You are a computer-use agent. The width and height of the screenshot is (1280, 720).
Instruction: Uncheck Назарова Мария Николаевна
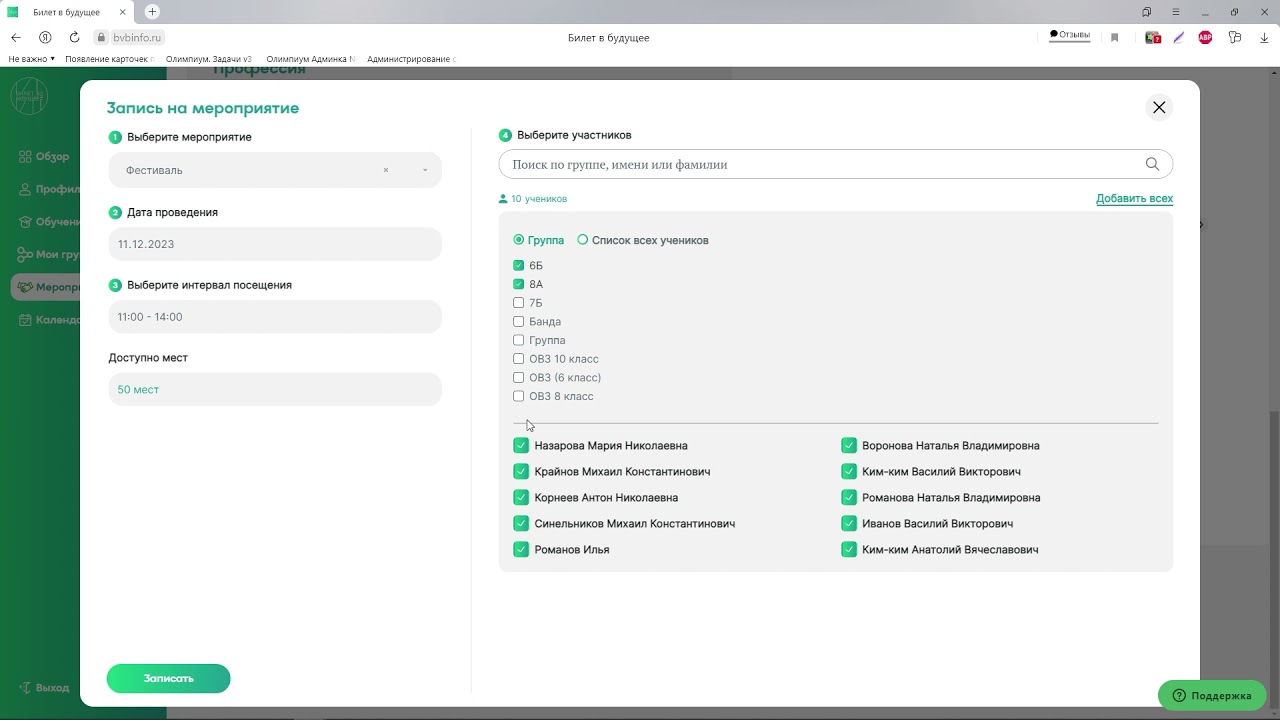521,446
